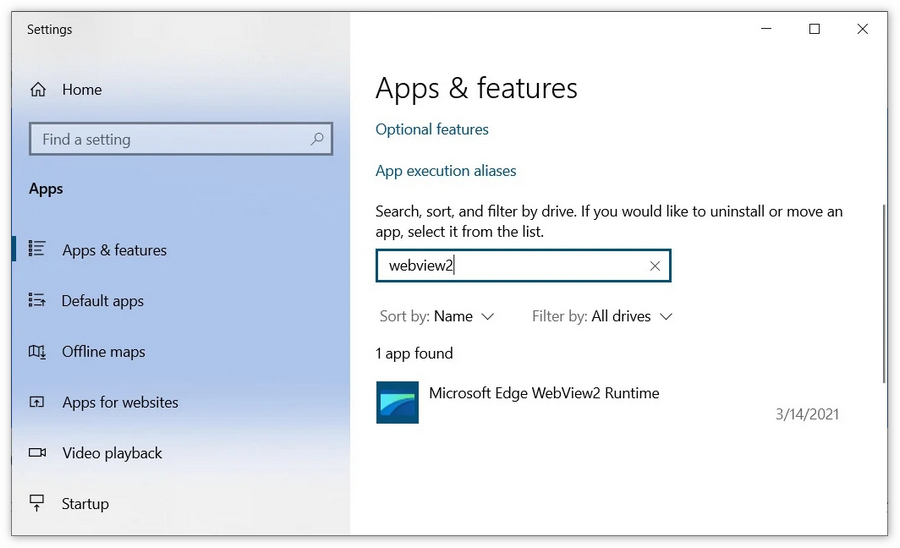Select Apps & features in the sidebar

[x=114, y=250]
